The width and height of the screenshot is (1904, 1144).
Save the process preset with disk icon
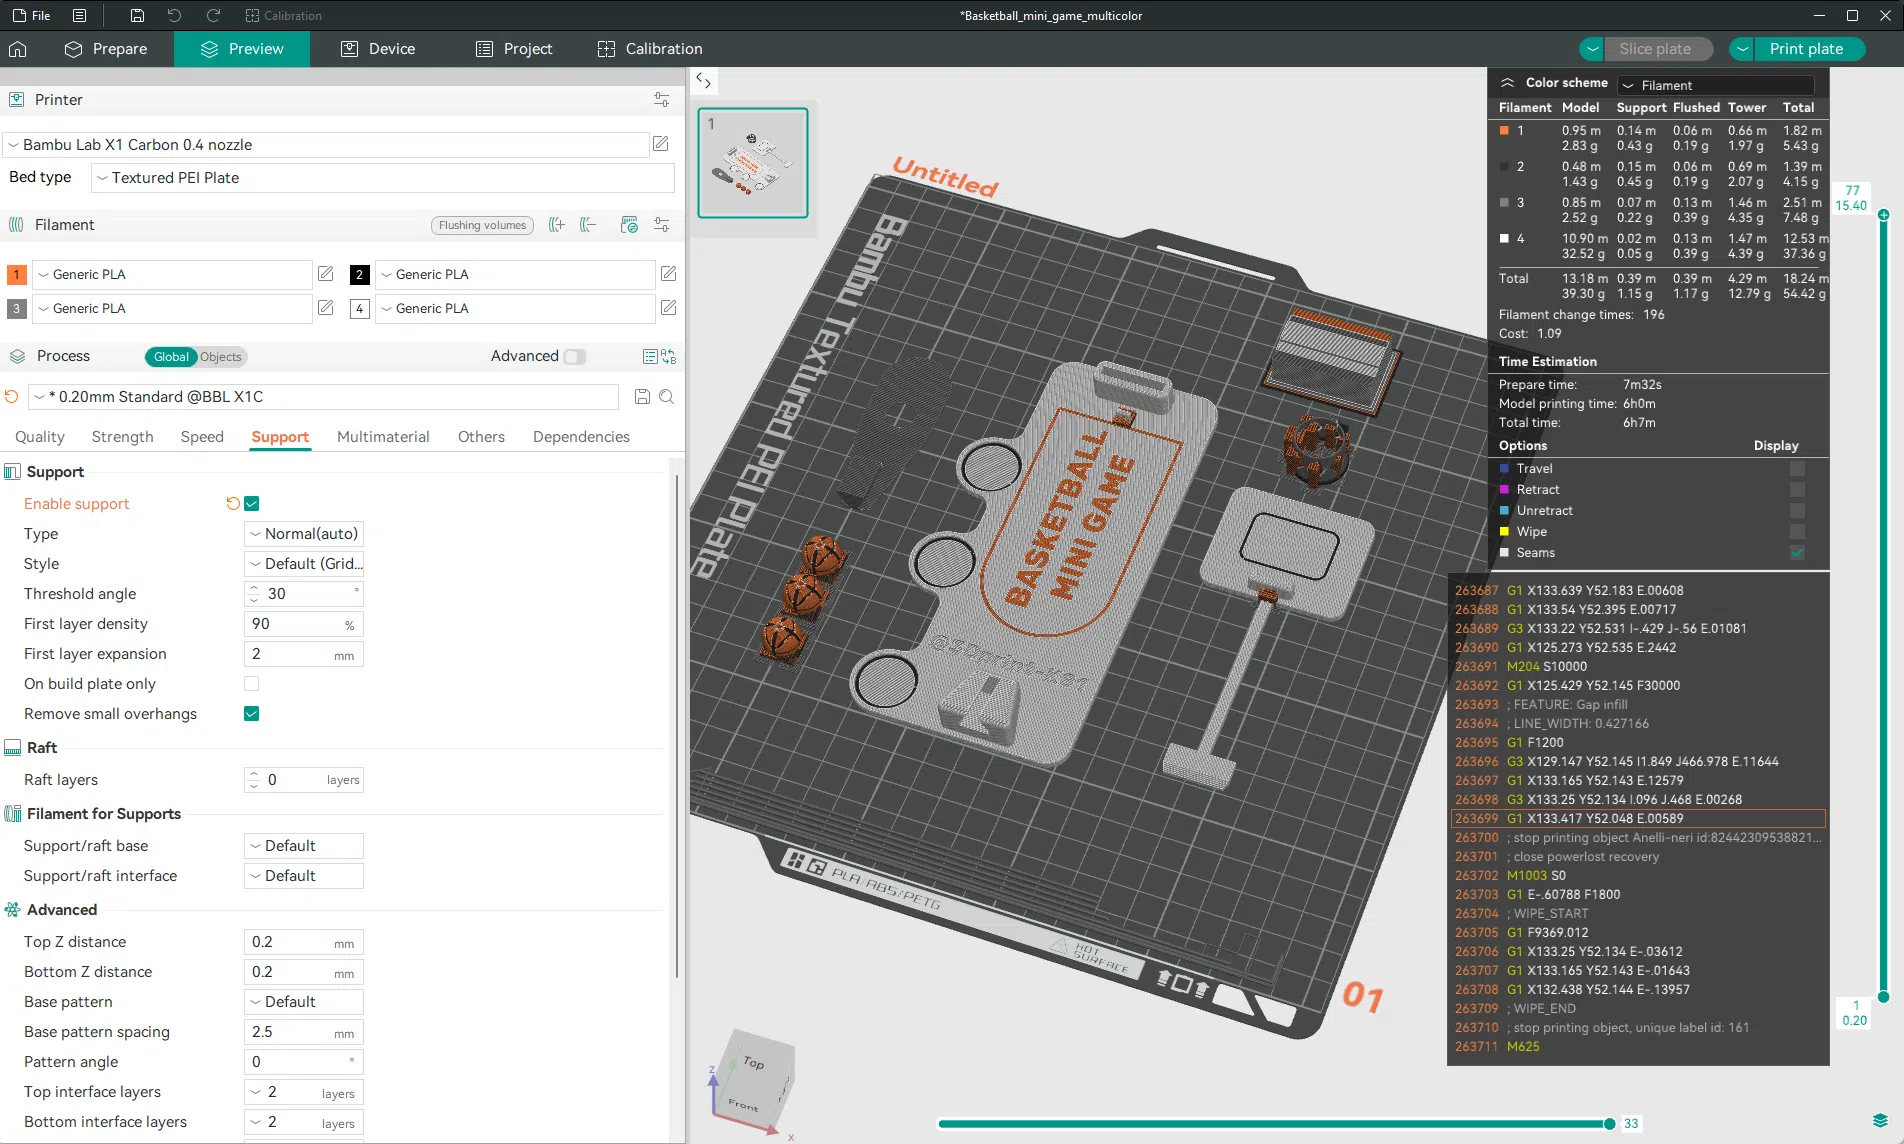point(643,397)
